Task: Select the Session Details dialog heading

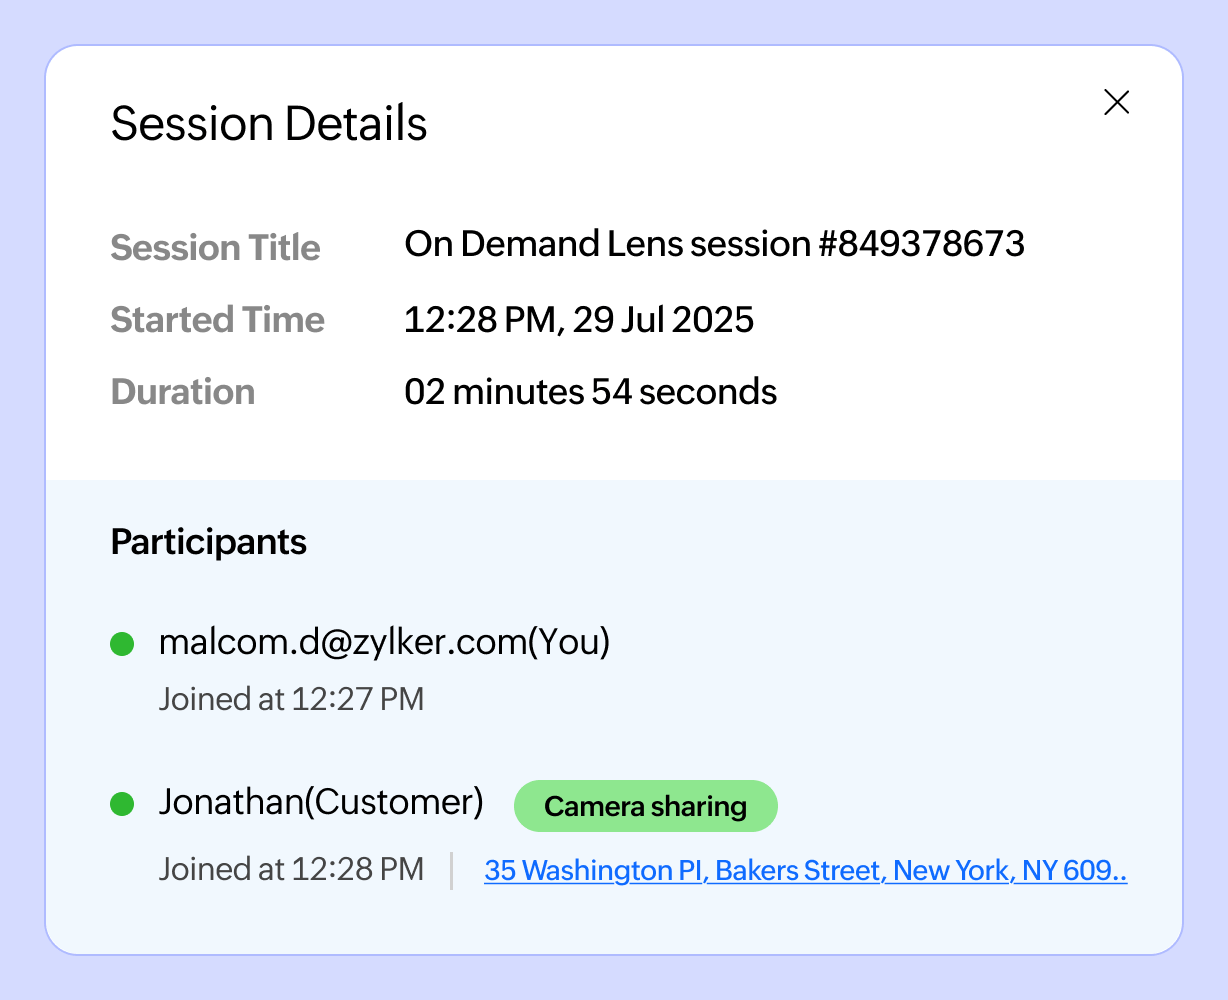Action: pyautogui.click(x=268, y=123)
